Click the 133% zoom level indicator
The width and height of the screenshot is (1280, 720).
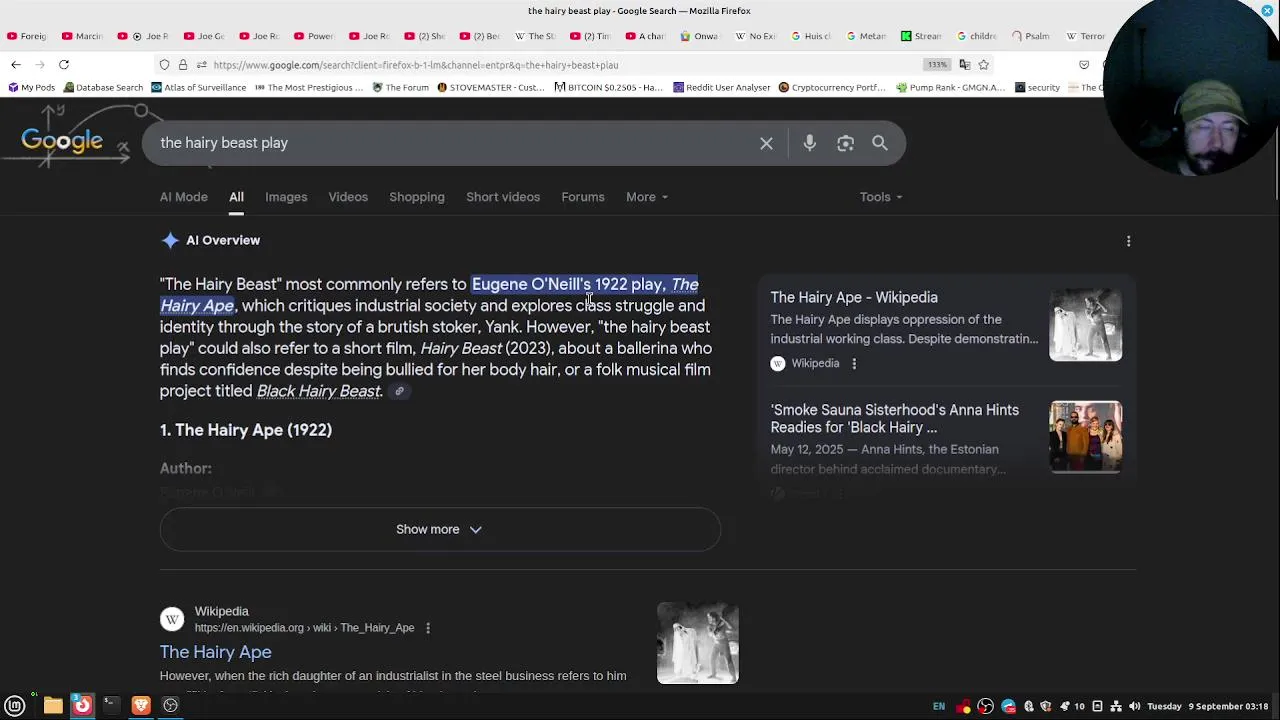936,65
